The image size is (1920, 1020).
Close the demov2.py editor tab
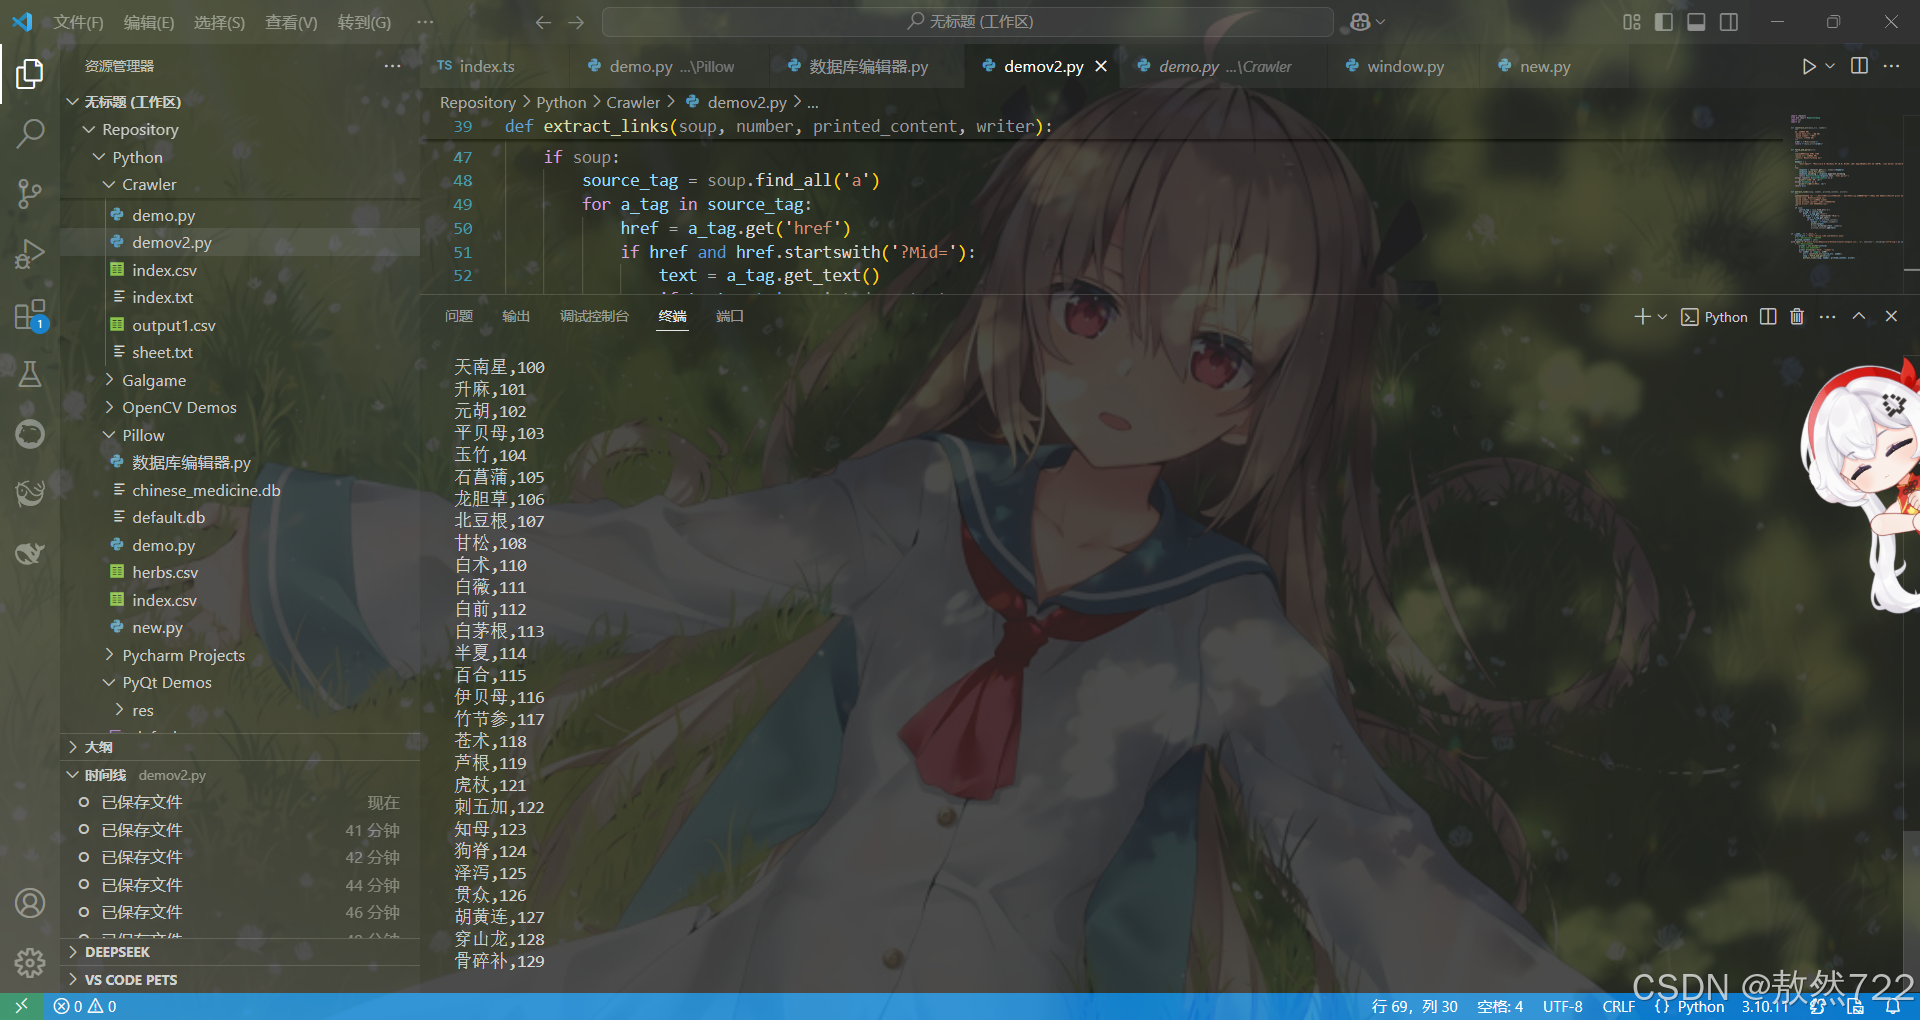1101,66
